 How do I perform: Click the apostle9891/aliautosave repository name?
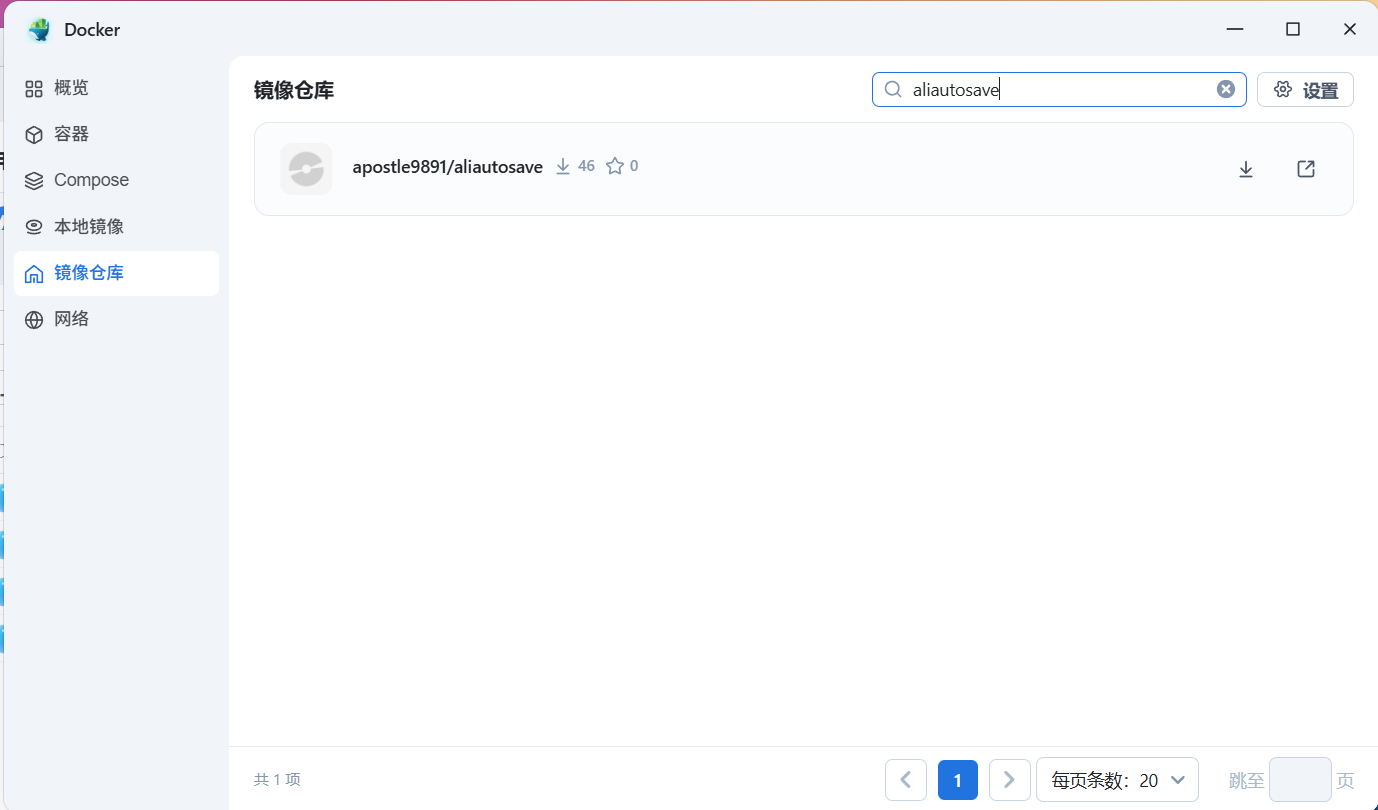447,167
